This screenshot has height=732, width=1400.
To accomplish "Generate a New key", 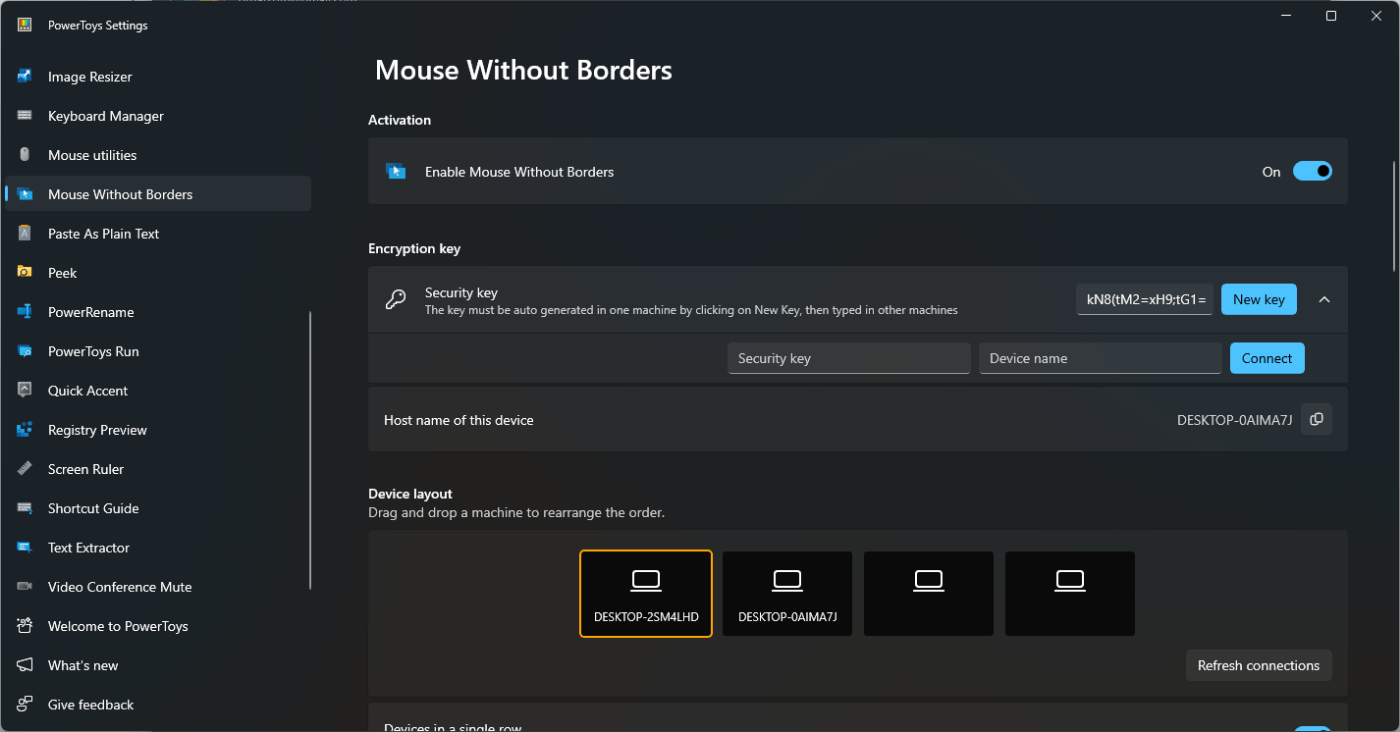I will (1259, 299).
